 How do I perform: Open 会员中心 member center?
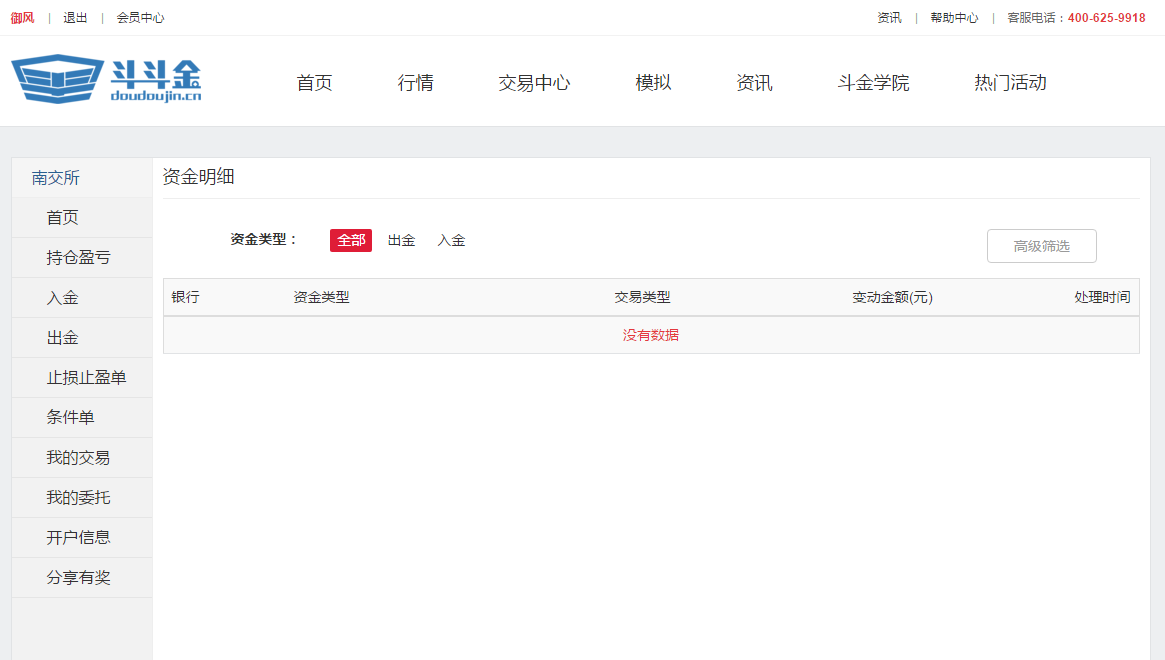tap(138, 17)
